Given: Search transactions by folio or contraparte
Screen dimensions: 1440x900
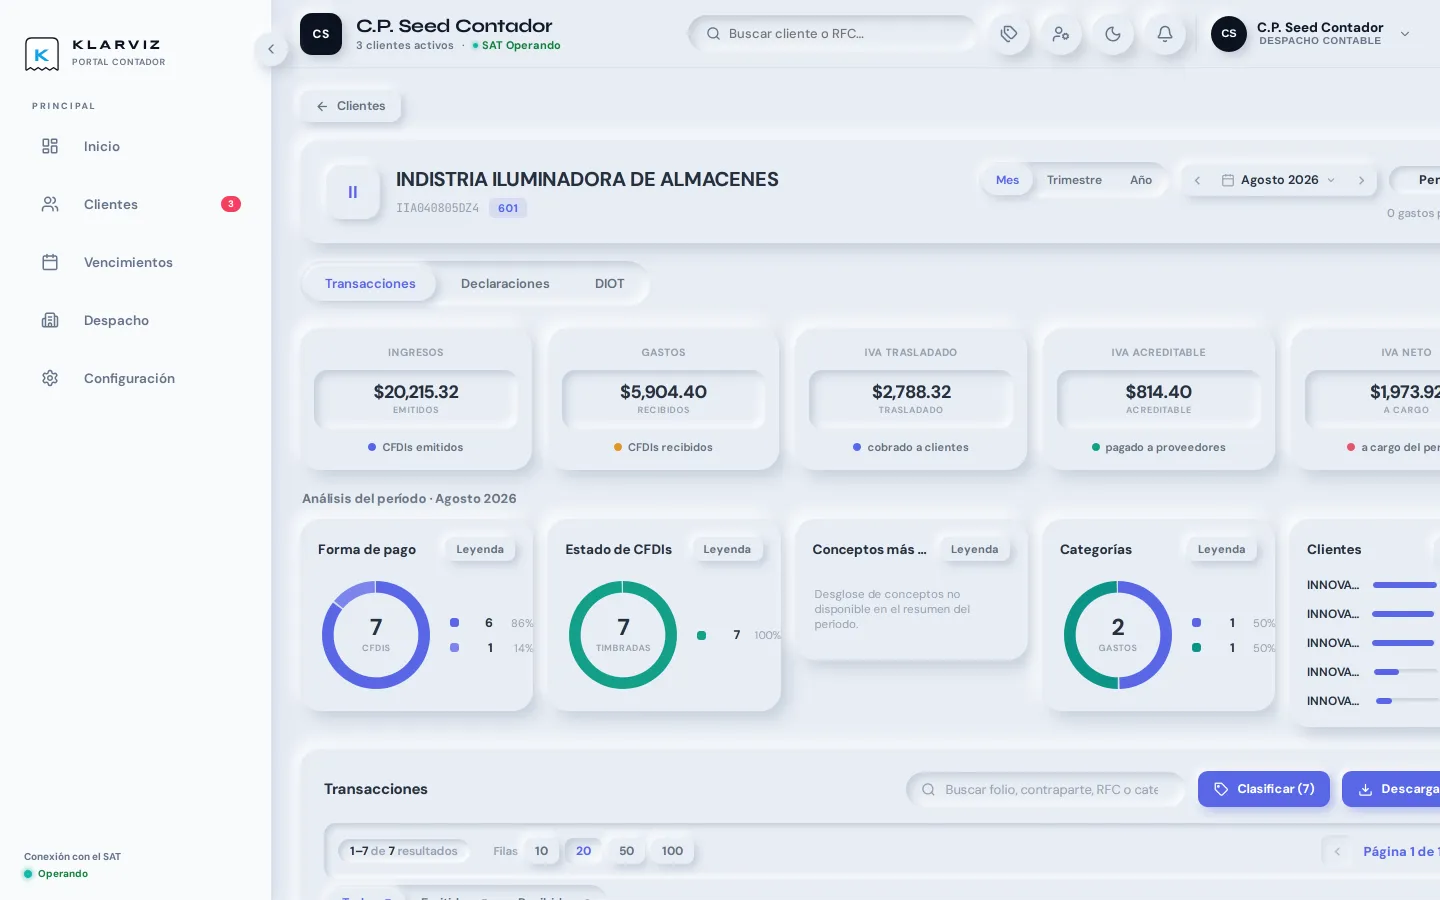Looking at the screenshot, I should click(1046, 789).
